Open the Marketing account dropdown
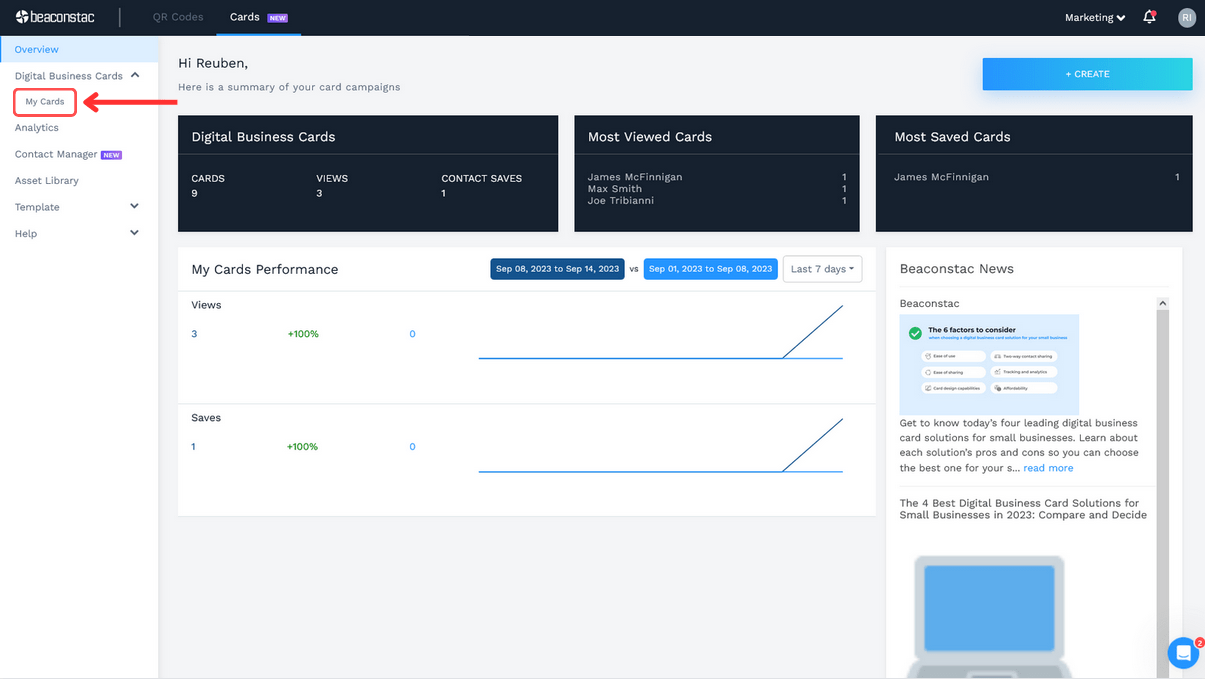Viewport: 1205px width, 679px height. (1094, 17)
